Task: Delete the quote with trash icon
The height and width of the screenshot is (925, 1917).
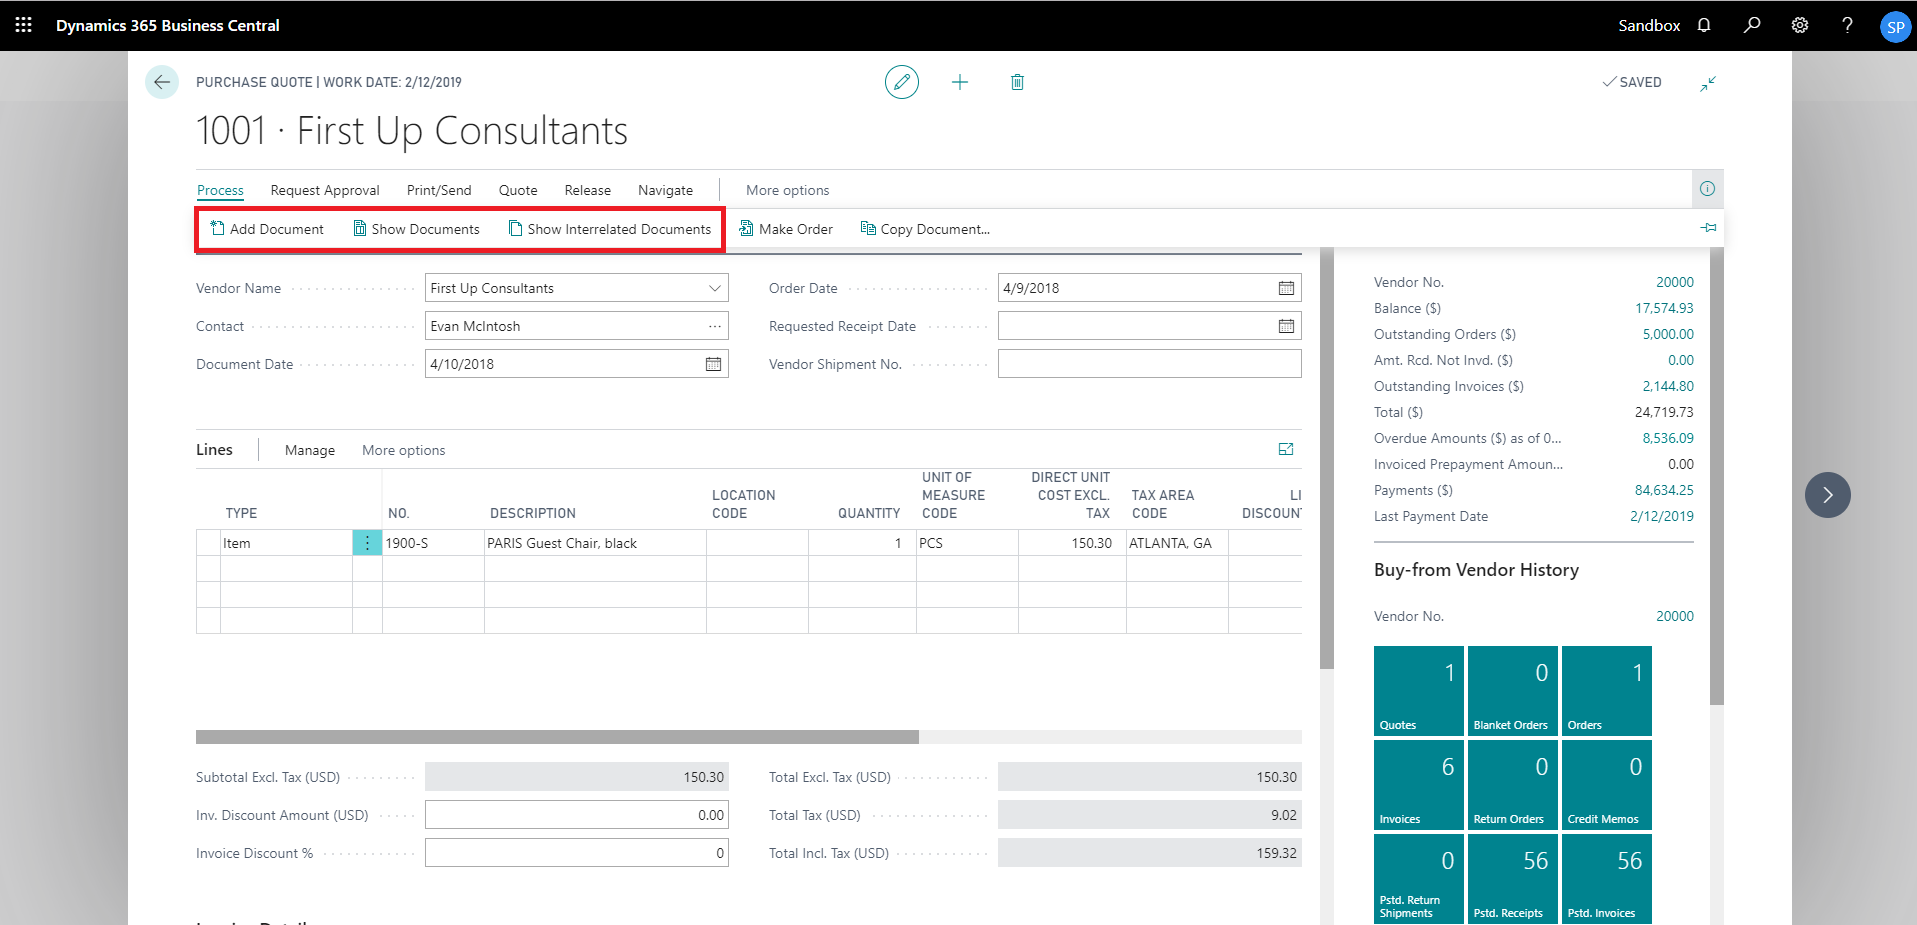Action: pyautogui.click(x=1017, y=82)
